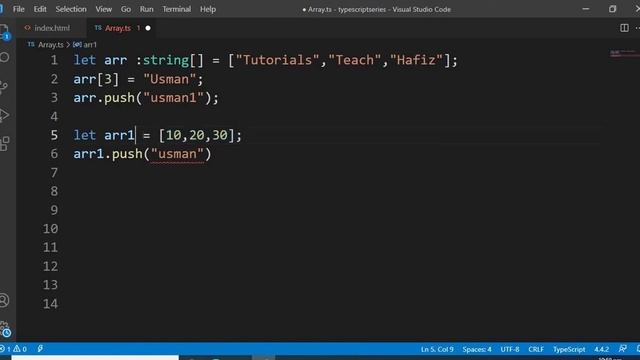
Task: Open the Manage gear icon
Action: tap(5, 329)
